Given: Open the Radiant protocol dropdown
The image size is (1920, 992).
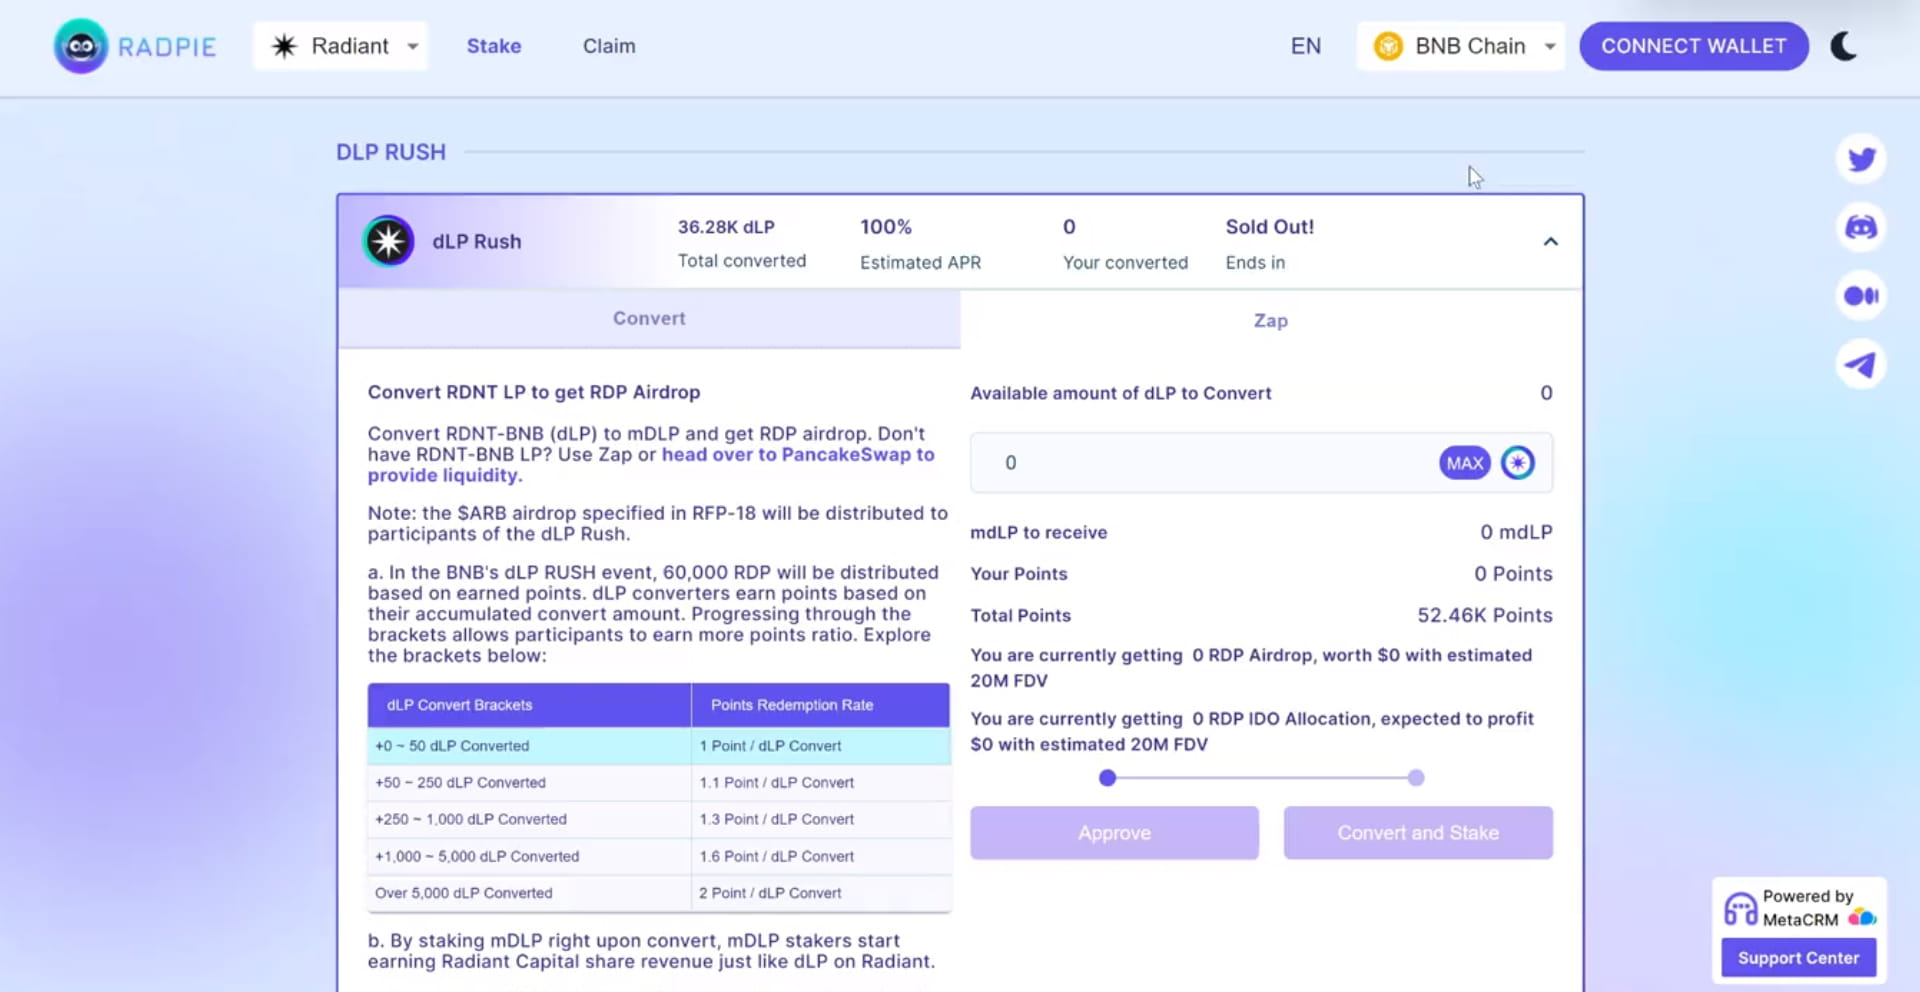Looking at the screenshot, I should coord(341,46).
